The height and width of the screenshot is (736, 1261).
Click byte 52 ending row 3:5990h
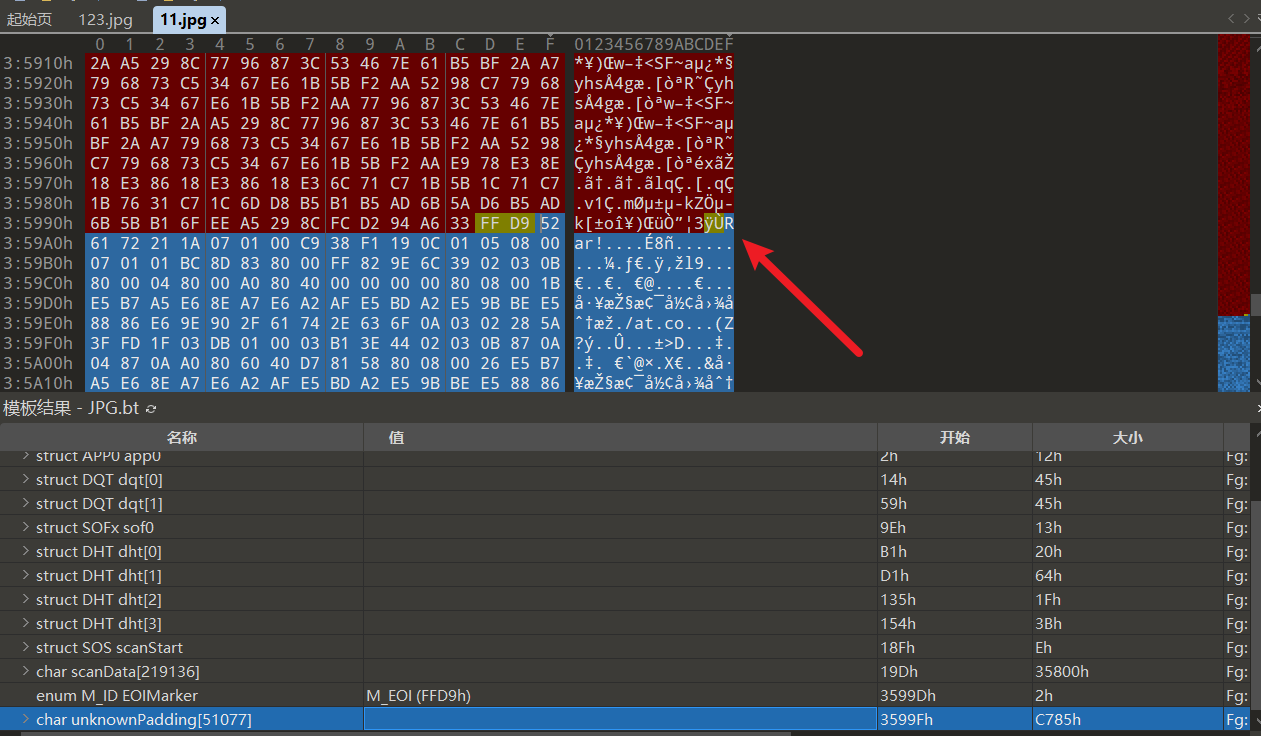[550, 223]
